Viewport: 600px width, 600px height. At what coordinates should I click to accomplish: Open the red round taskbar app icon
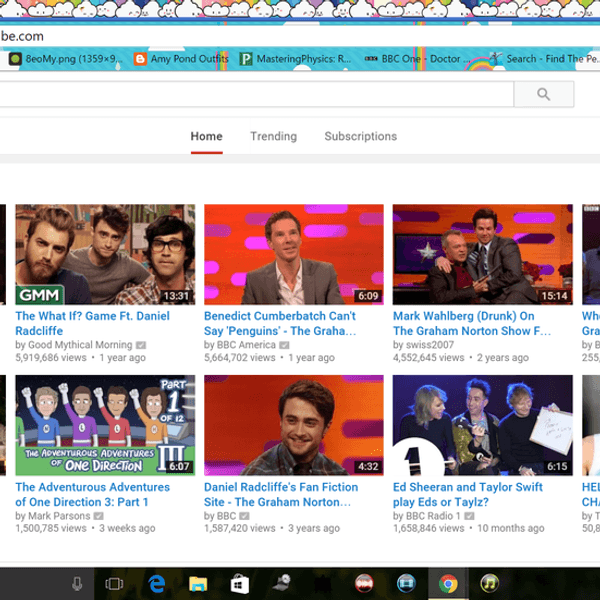coord(364,584)
